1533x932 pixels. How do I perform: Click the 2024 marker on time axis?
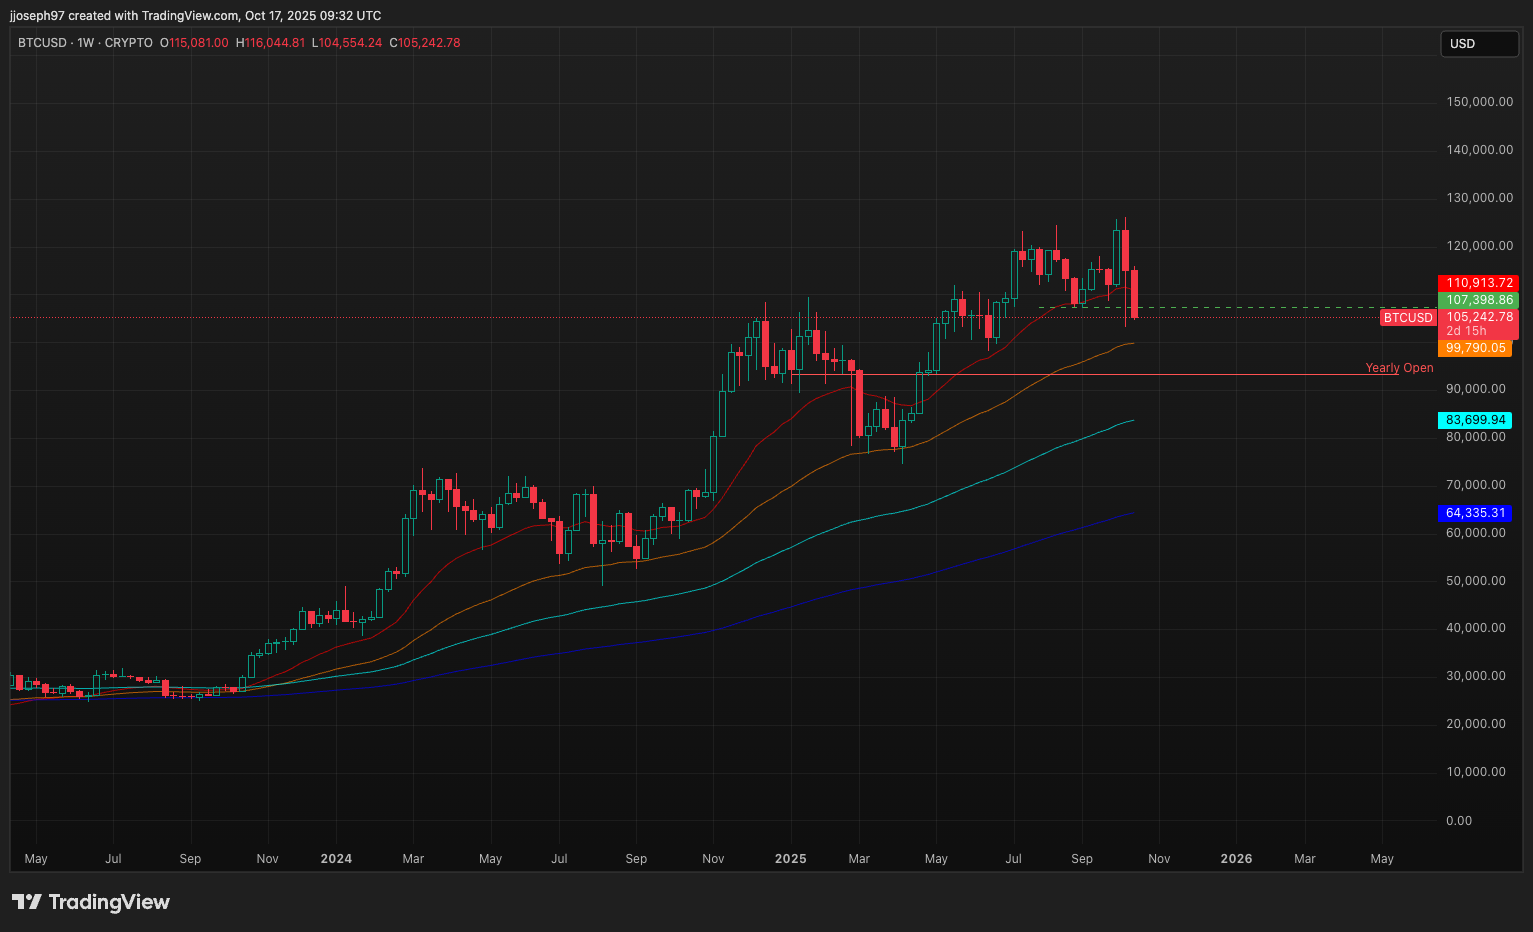(x=336, y=859)
